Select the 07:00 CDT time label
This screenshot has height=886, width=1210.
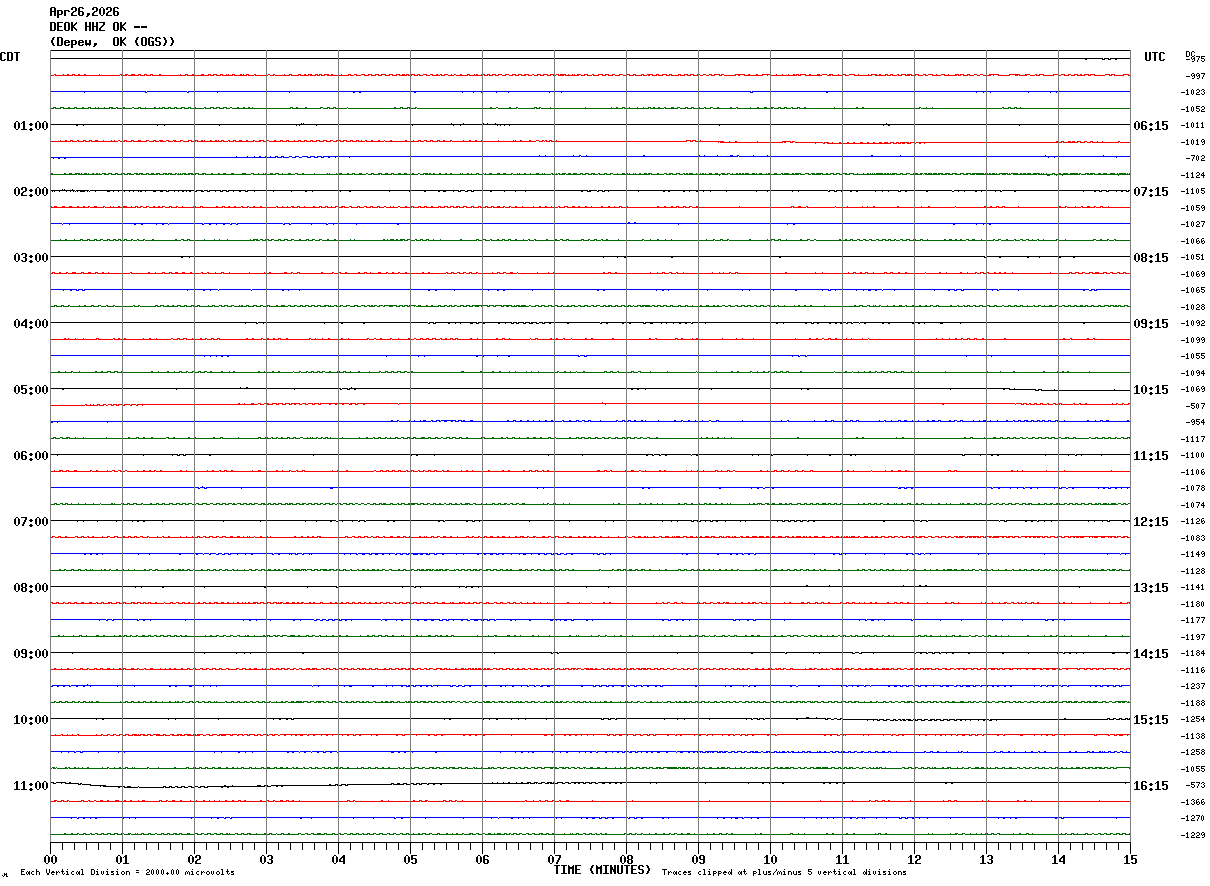[x=31, y=522]
